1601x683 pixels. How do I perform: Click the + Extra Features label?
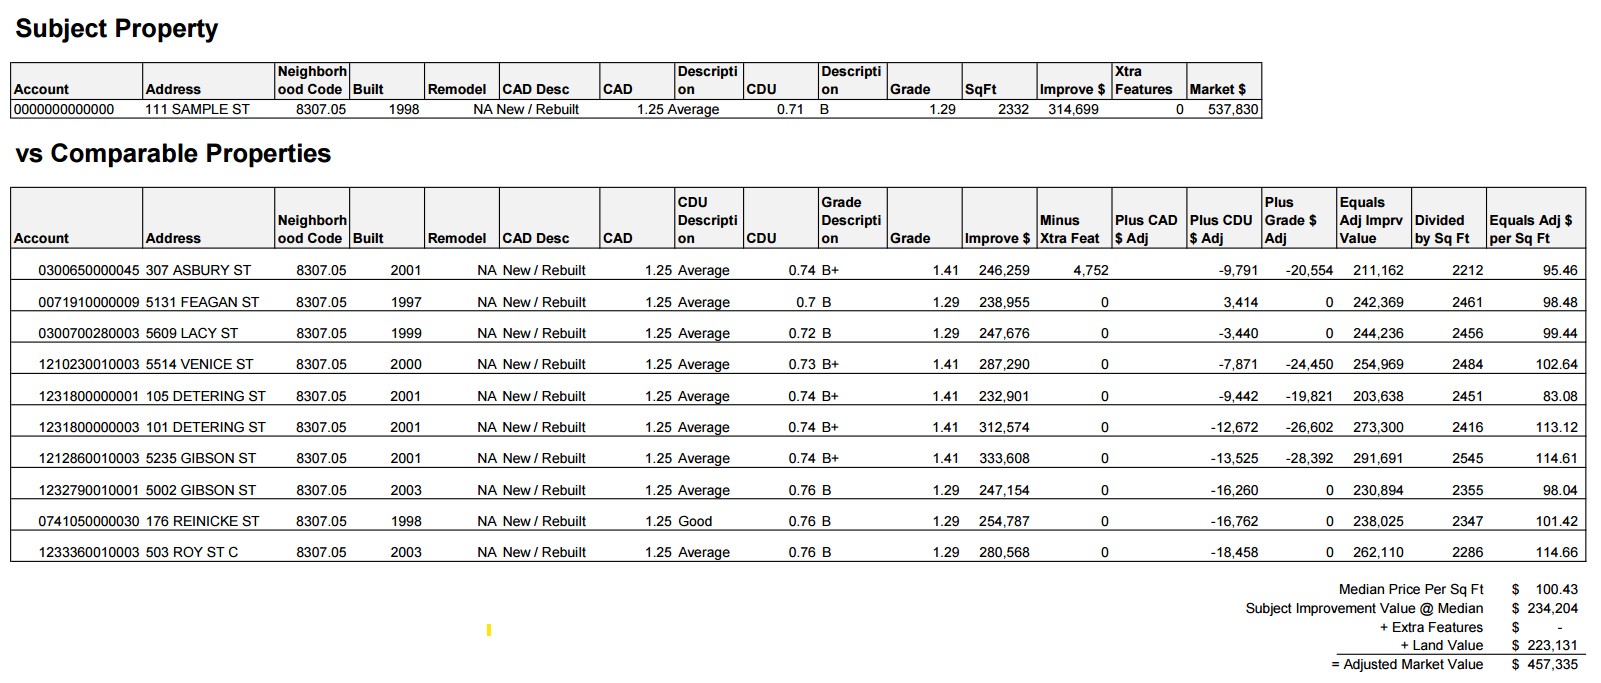click(x=1431, y=627)
